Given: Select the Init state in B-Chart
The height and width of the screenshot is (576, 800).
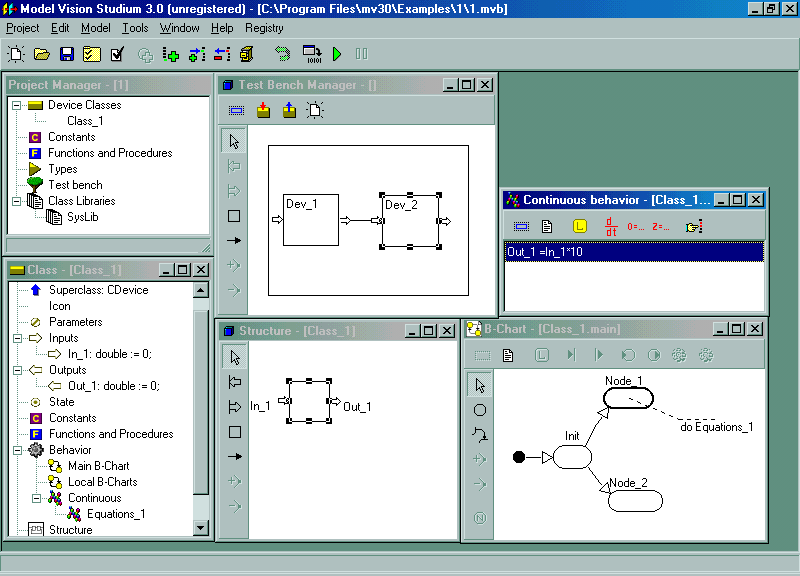Looking at the screenshot, I should coord(572,457).
